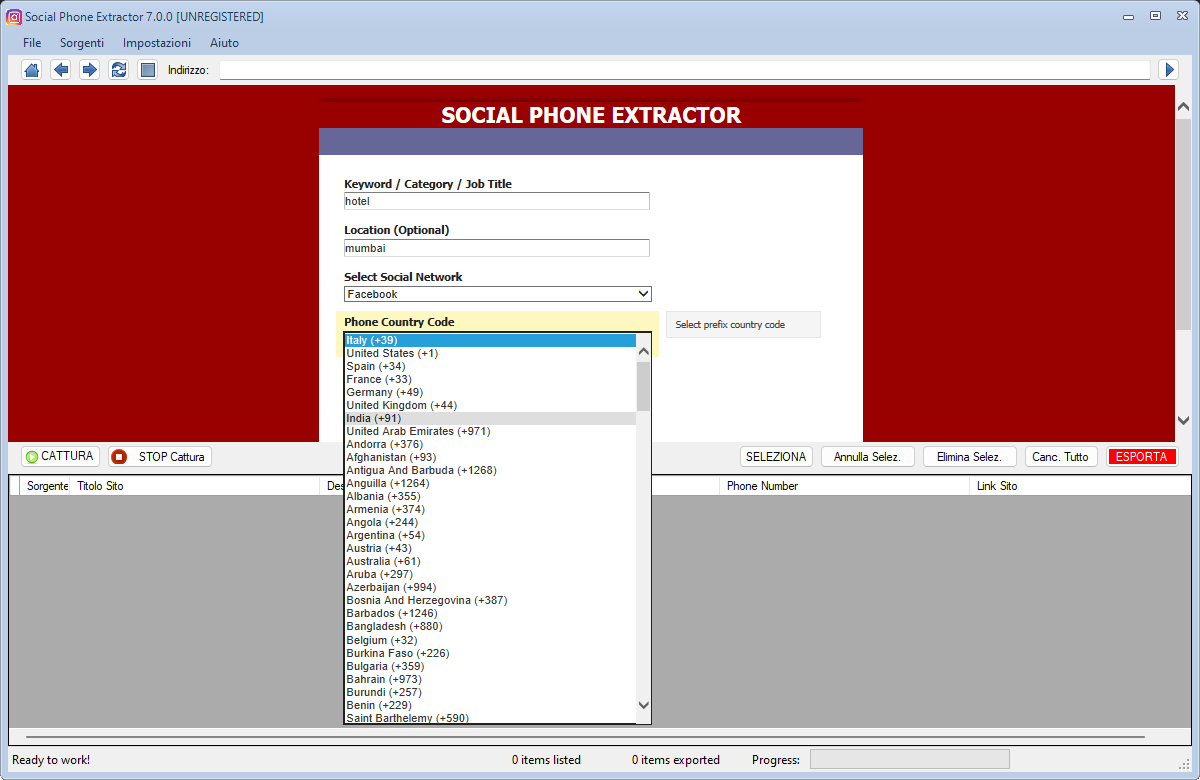Select Burkina Faso (+226) option
This screenshot has width=1200, height=780.
click(490, 653)
